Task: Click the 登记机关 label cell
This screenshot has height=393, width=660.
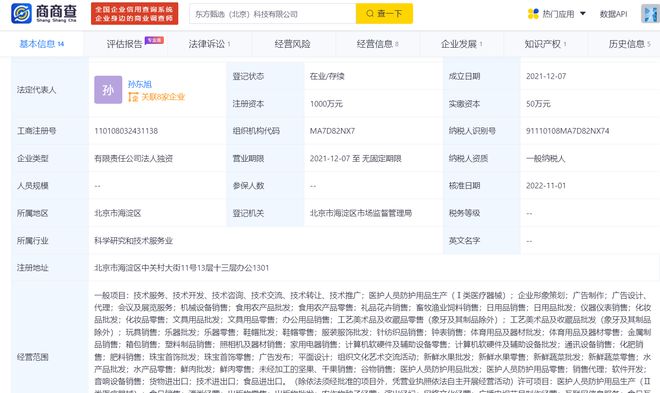Action: pyautogui.click(x=265, y=213)
